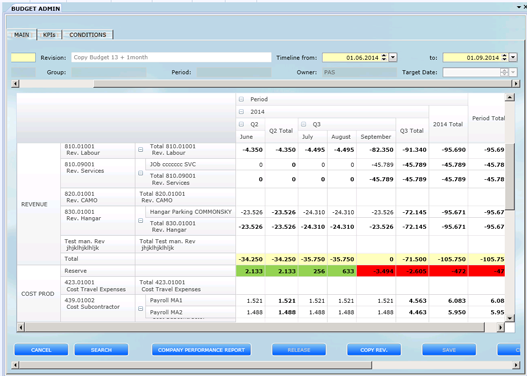Click the Target Date field

pos(472,72)
